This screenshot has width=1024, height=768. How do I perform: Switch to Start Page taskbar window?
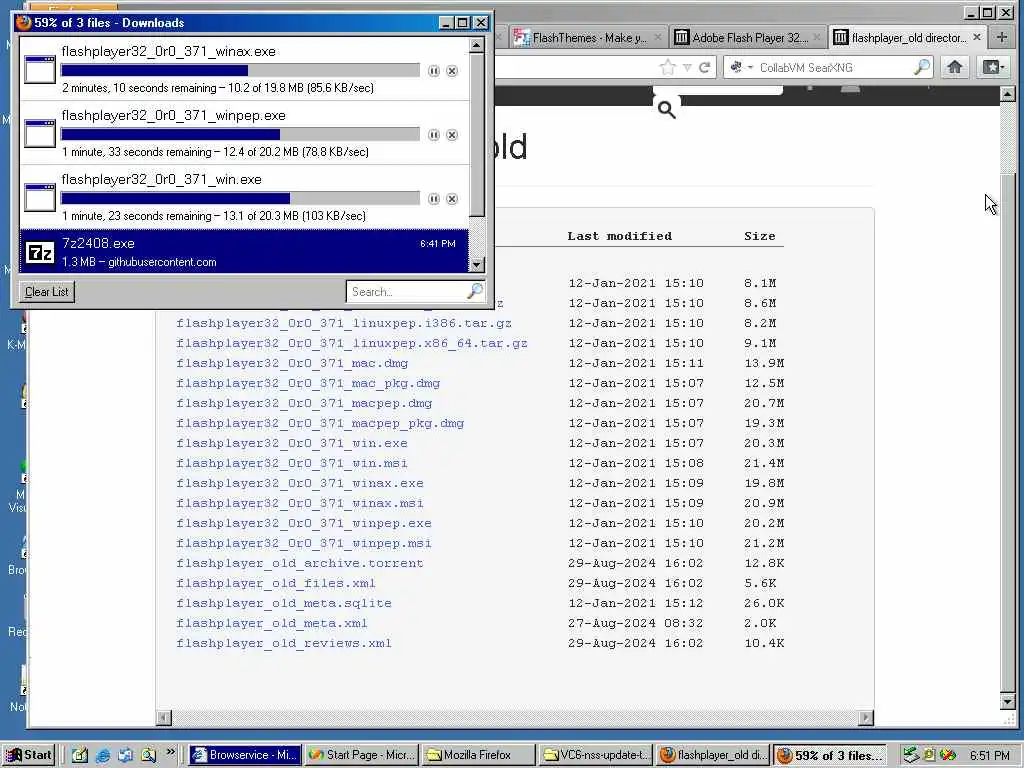click(362, 755)
